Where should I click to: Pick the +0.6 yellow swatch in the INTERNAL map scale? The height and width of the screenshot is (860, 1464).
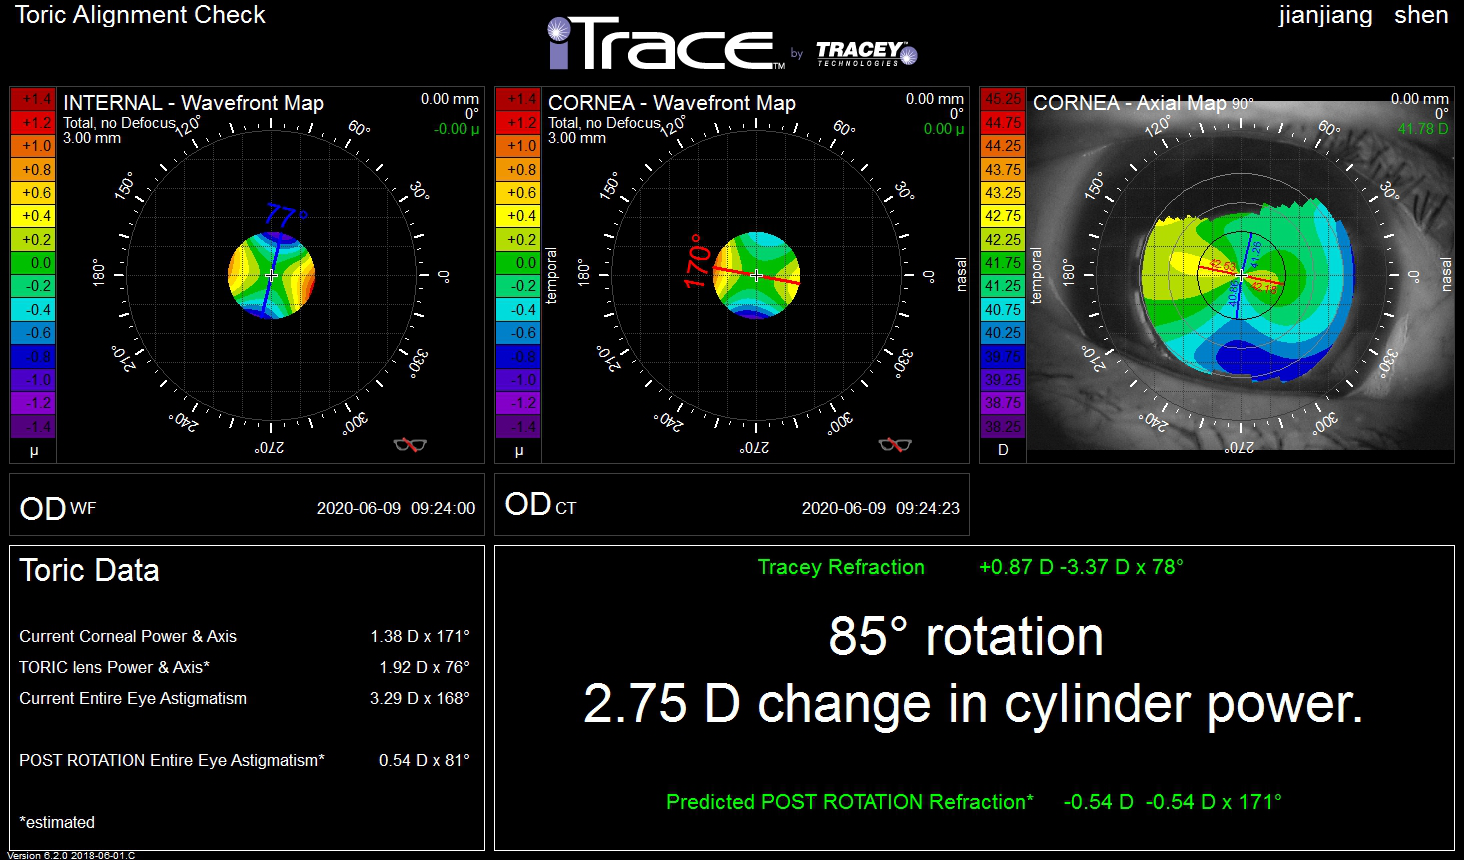point(33,192)
